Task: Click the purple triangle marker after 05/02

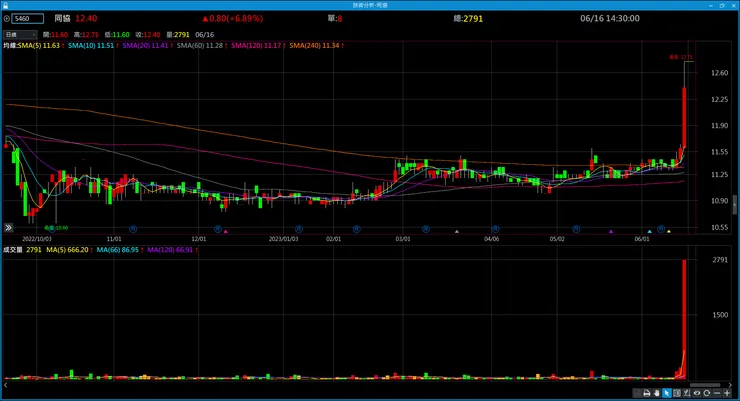Action: [x=611, y=231]
